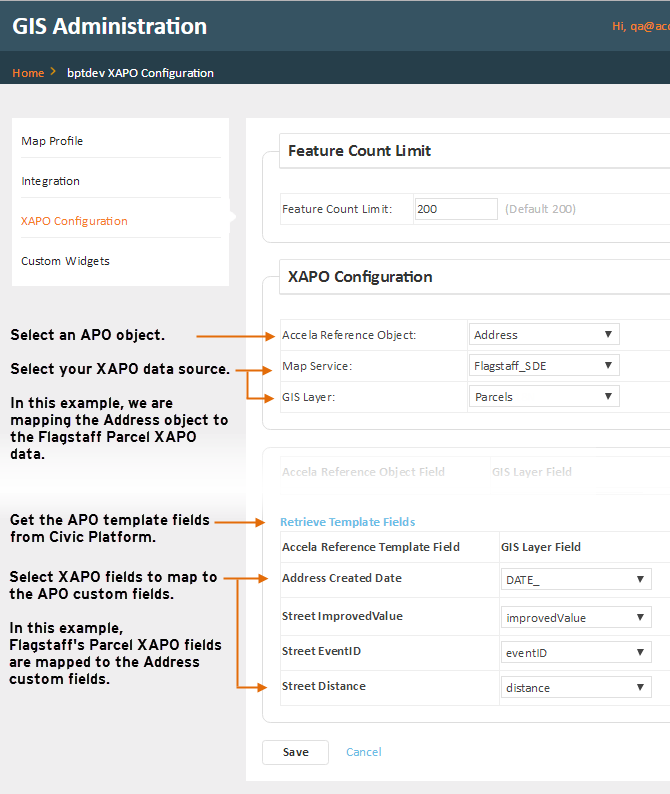Expand the DATE_ field dropdown
The width and height of the screenshot is (670, 794).
[576, 579]
